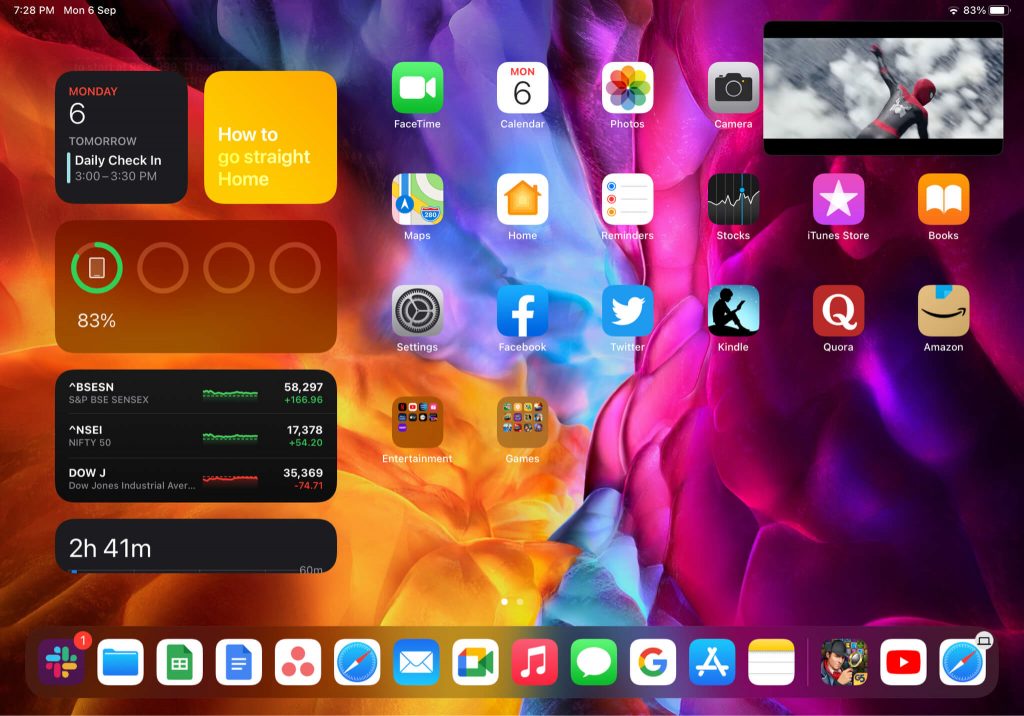Image resolution: width=1024 pixels, height=716 pixels.
Task: Open Safari located beside Mail in dock
Action: (x=357, y=662)
